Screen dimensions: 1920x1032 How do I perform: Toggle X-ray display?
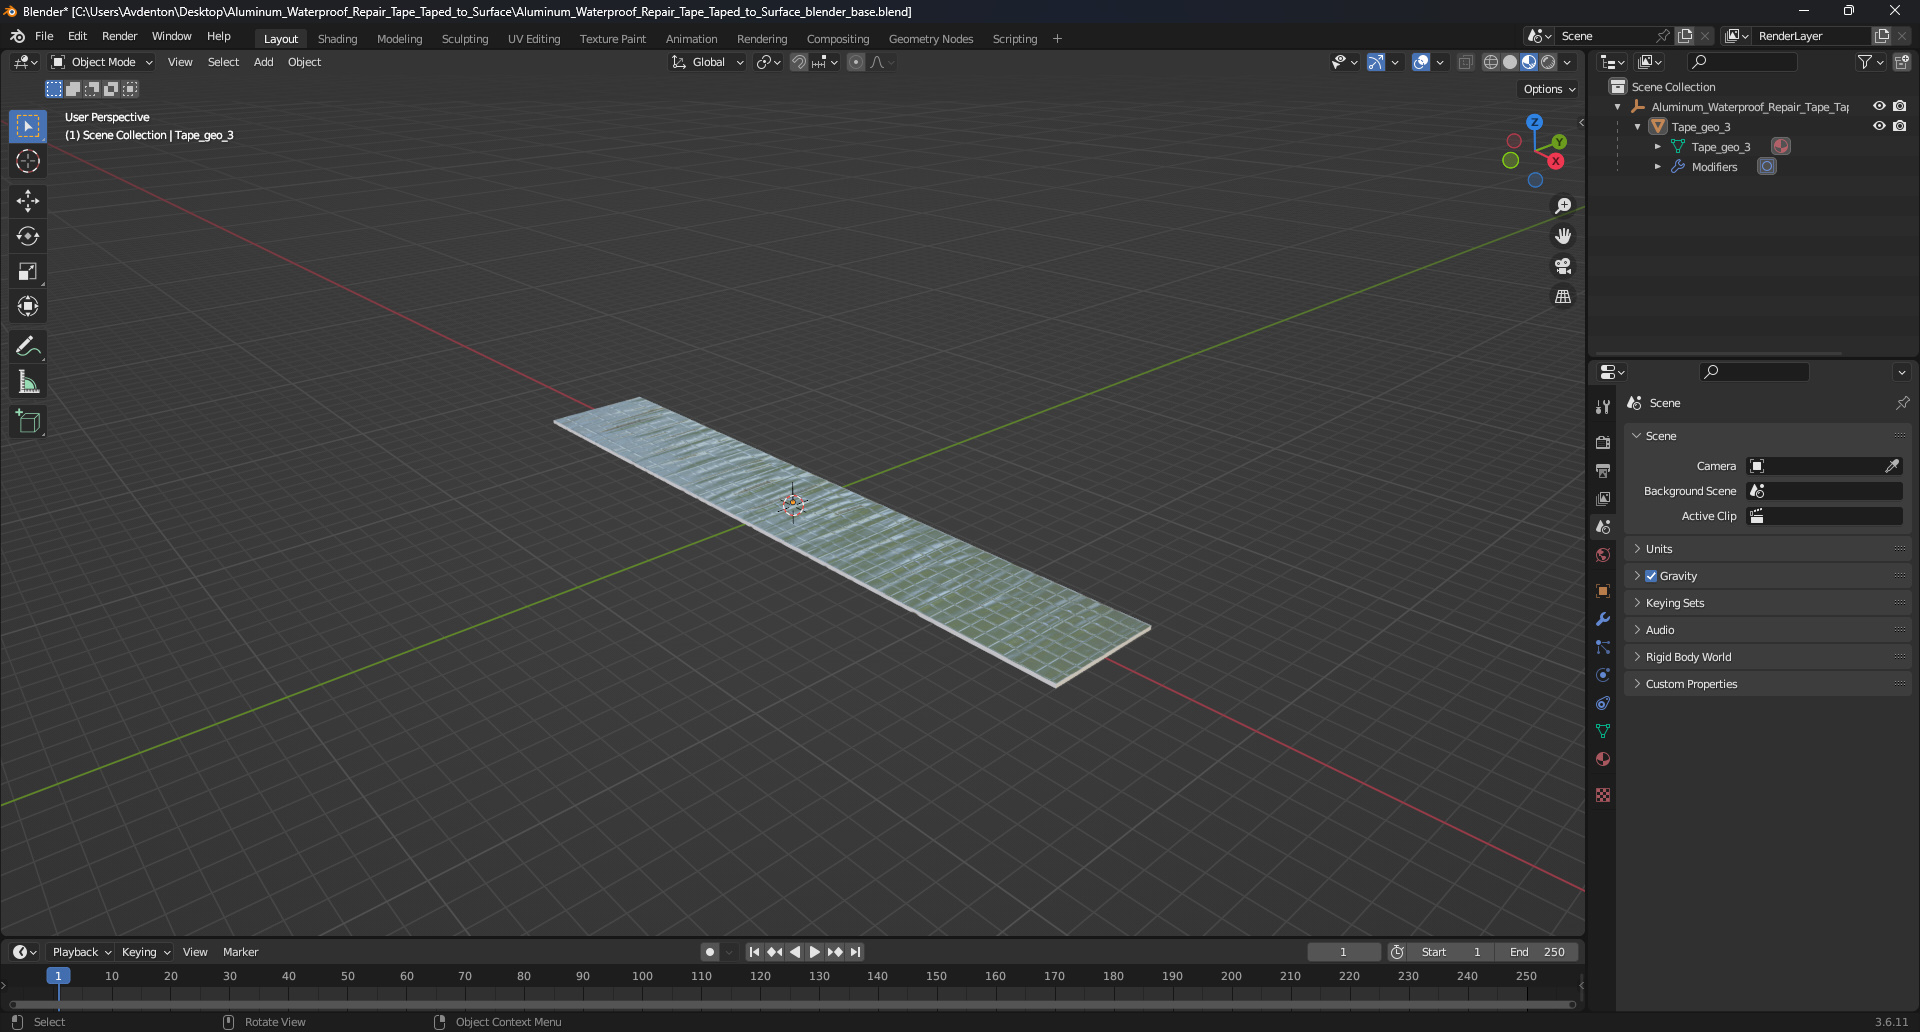tap(1465, 62)
